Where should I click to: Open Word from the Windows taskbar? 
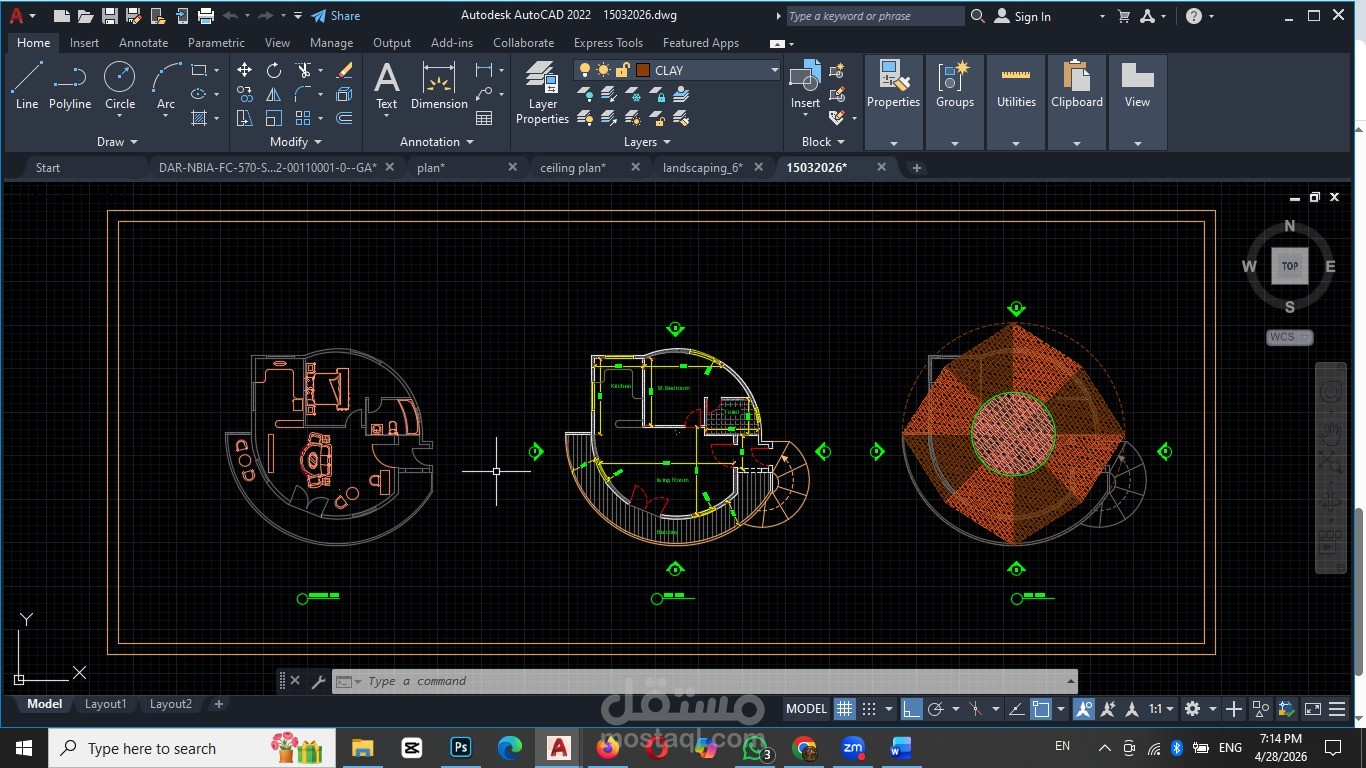[x=901, y=748]
